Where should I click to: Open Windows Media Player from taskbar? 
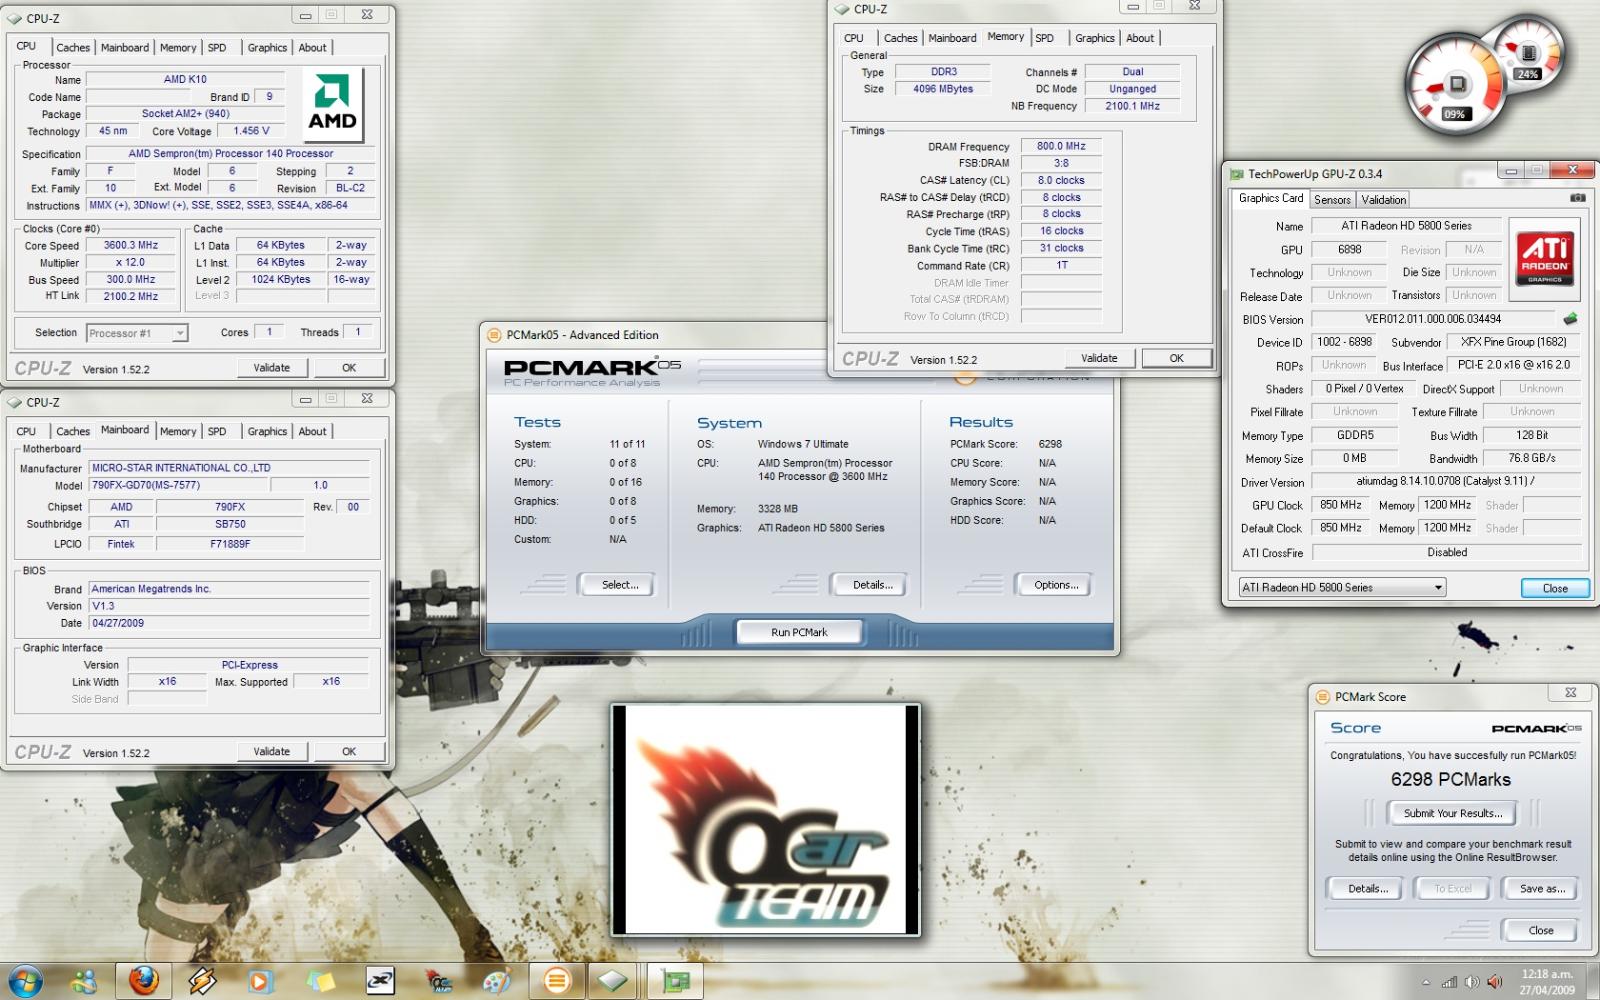[259, 982]
